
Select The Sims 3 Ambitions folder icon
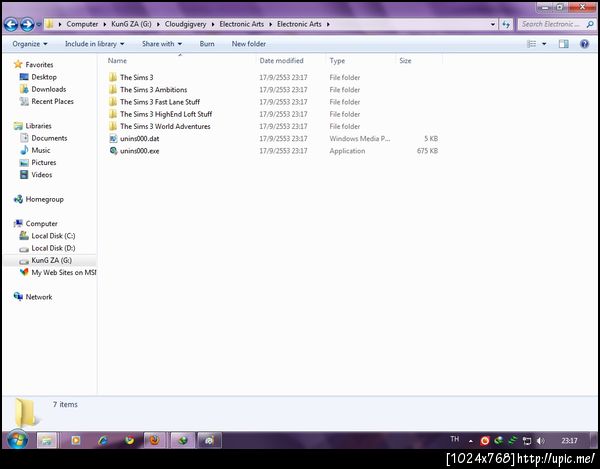(x=113, y=90)
